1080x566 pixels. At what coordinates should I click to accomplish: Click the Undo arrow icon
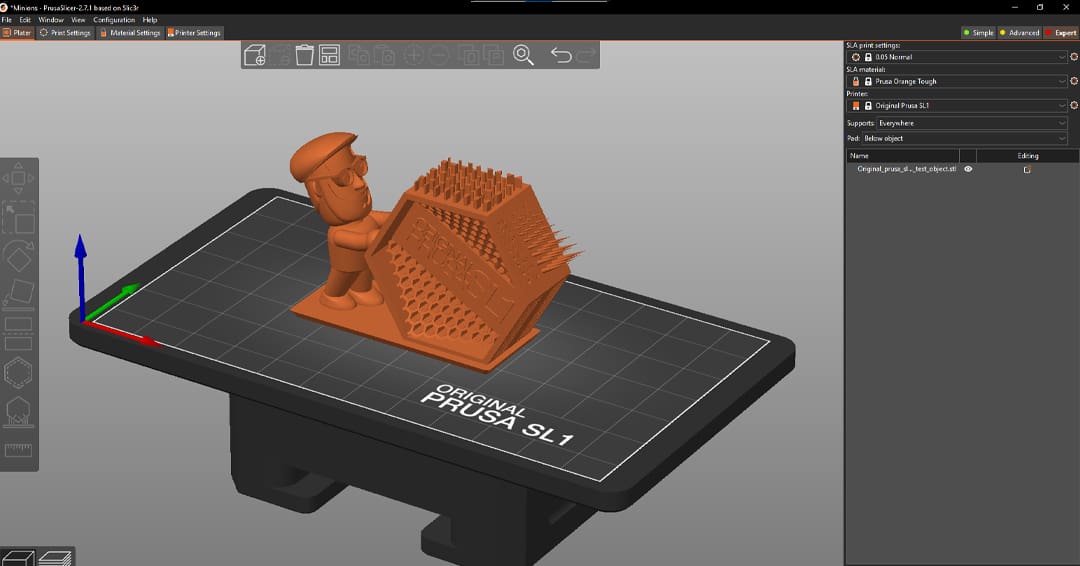click(561, 55)
